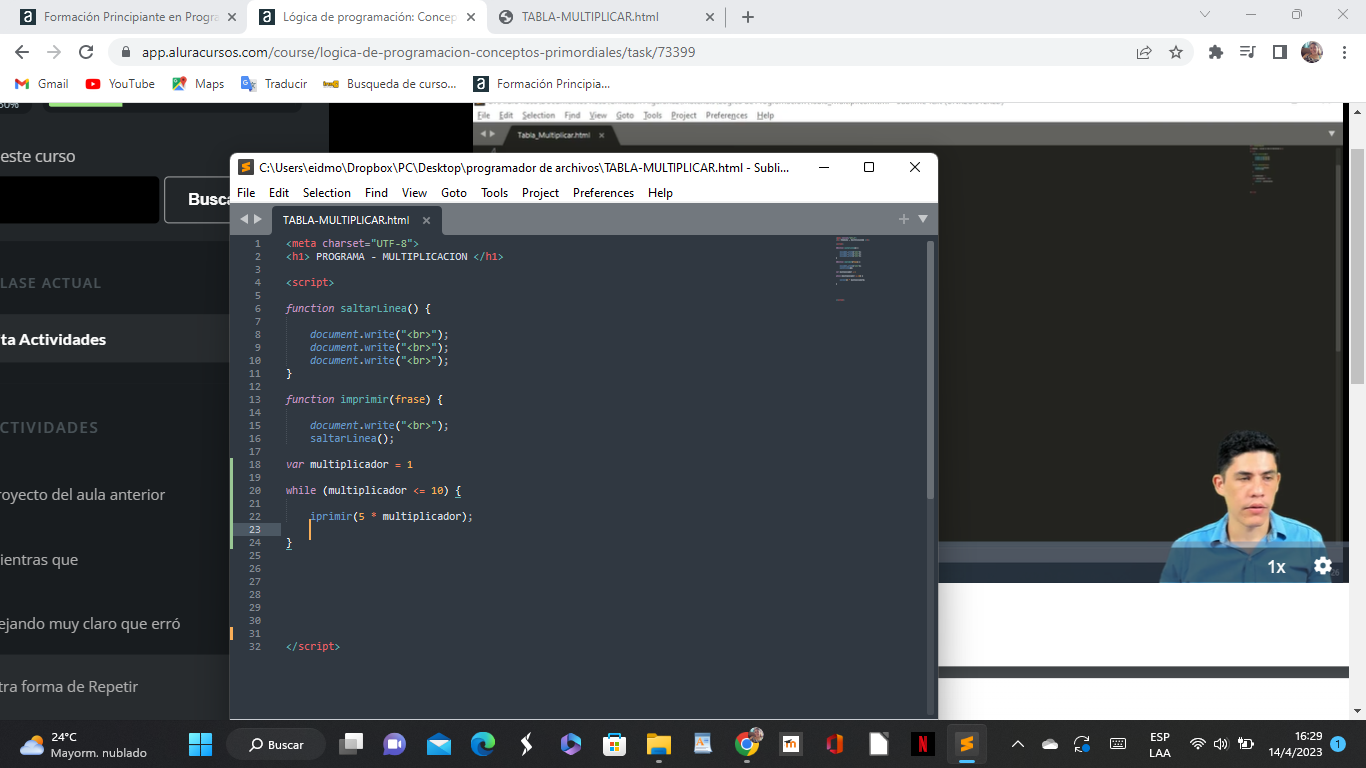The width and height of the screenshot is (1366, 768).
Task: Add new Sublime tab with plus icon
Action: point(904,219)
